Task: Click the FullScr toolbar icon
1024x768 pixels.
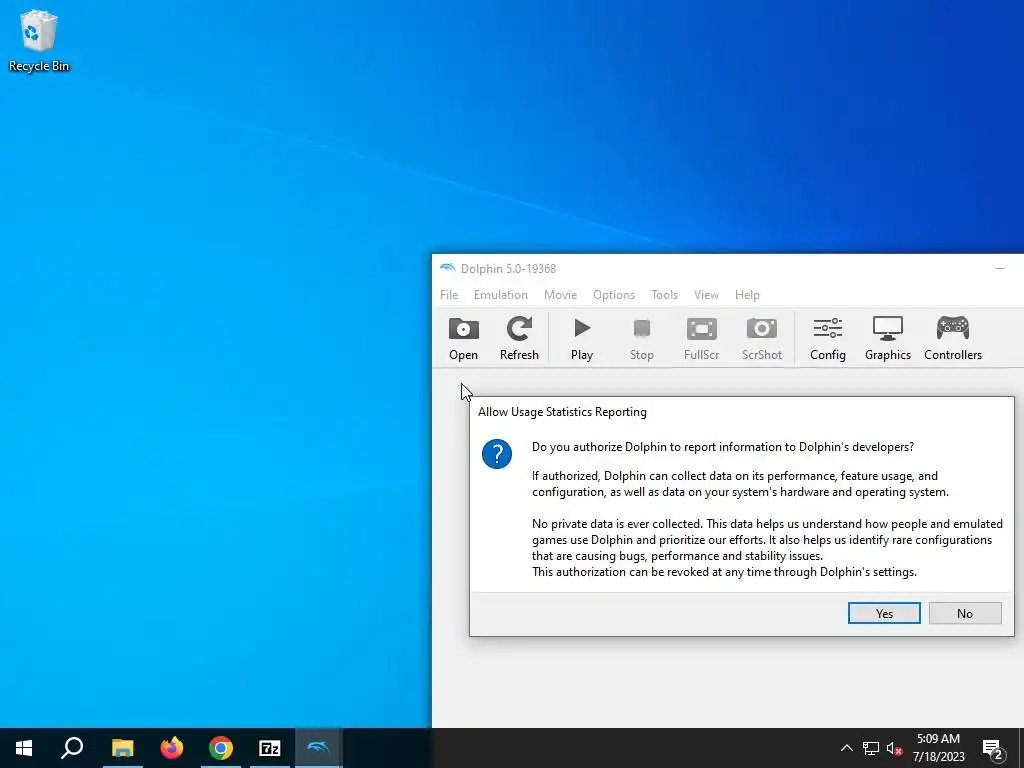Action: pos(701,338)
